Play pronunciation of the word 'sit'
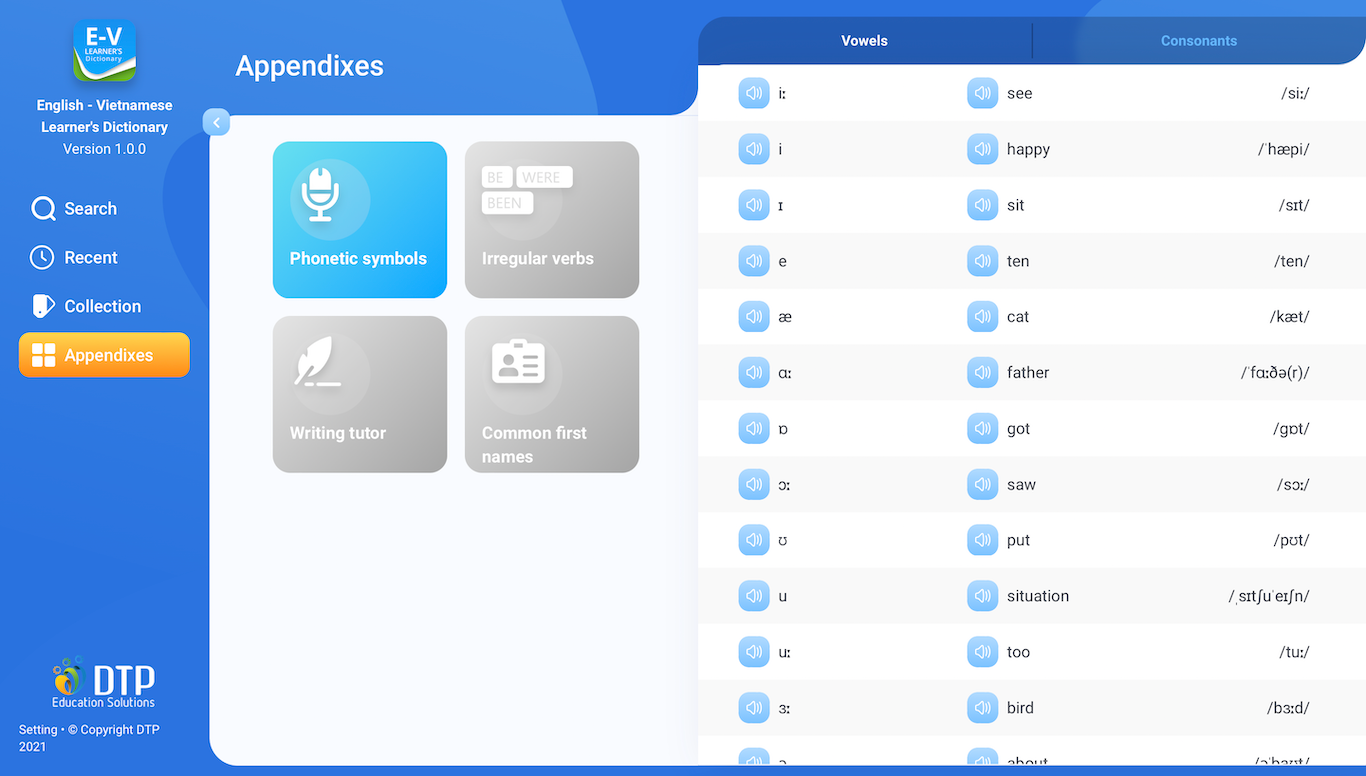This screenshot has height=776, width=1366. [983, 205]
